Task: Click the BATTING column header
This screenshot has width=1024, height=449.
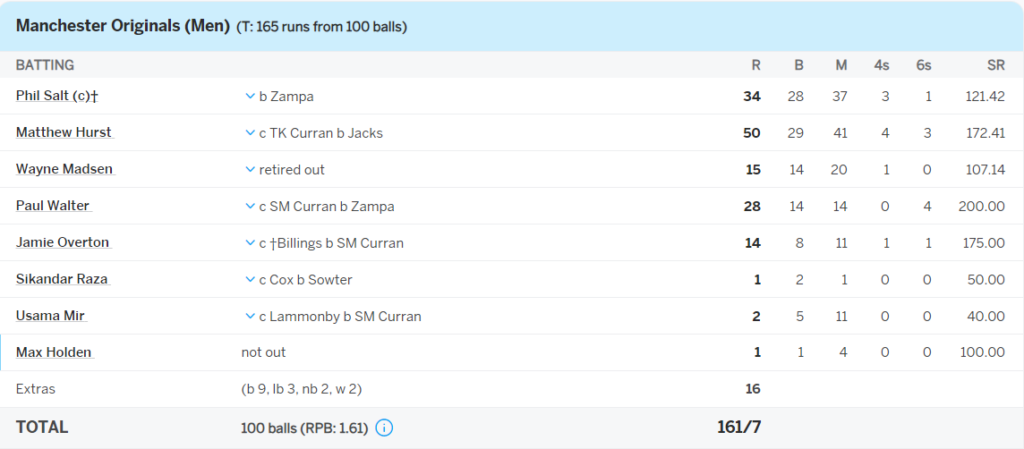Action: point(45,65)
